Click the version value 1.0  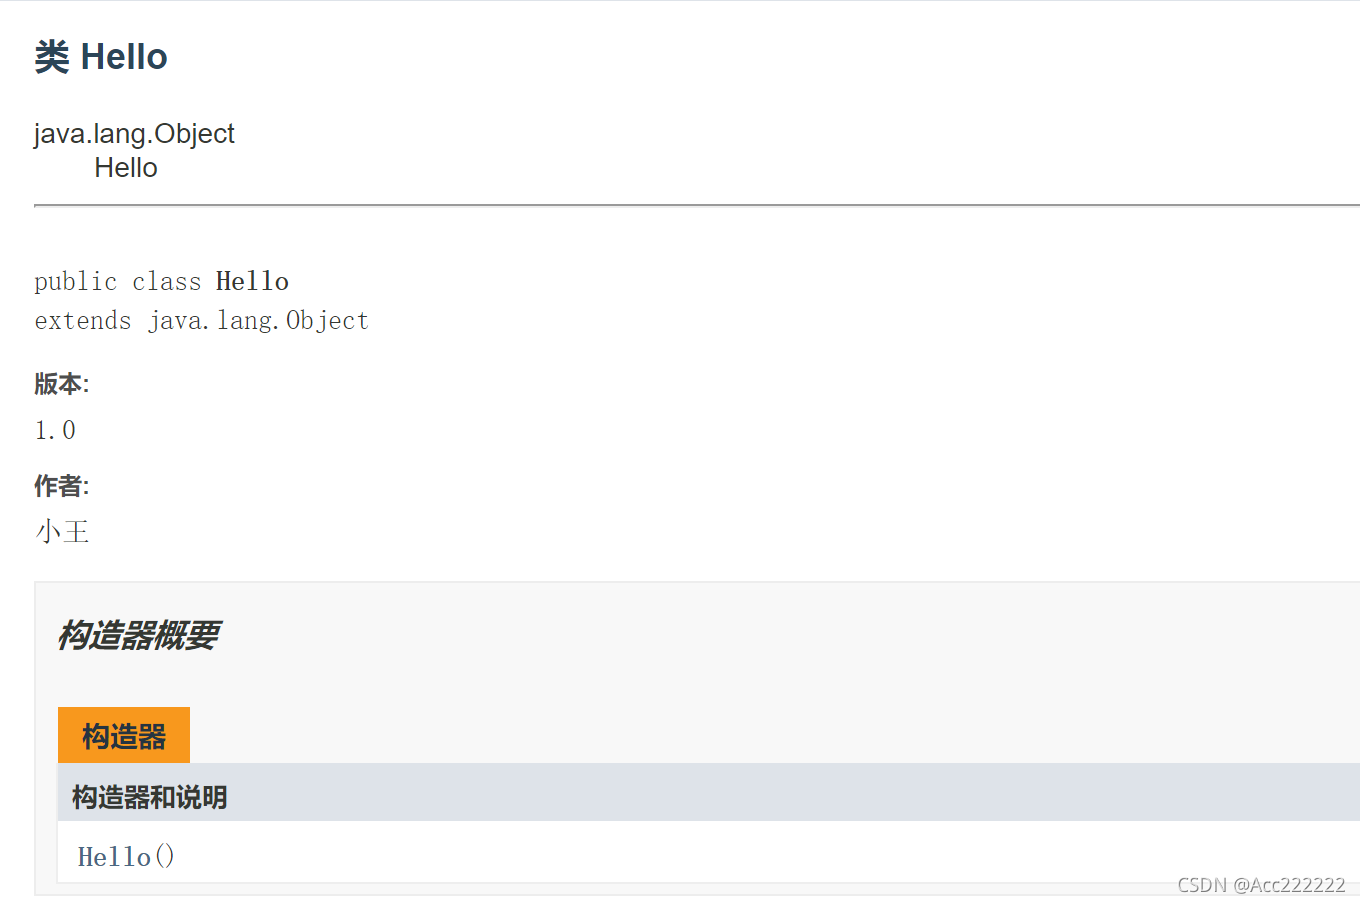pos(55,430)
